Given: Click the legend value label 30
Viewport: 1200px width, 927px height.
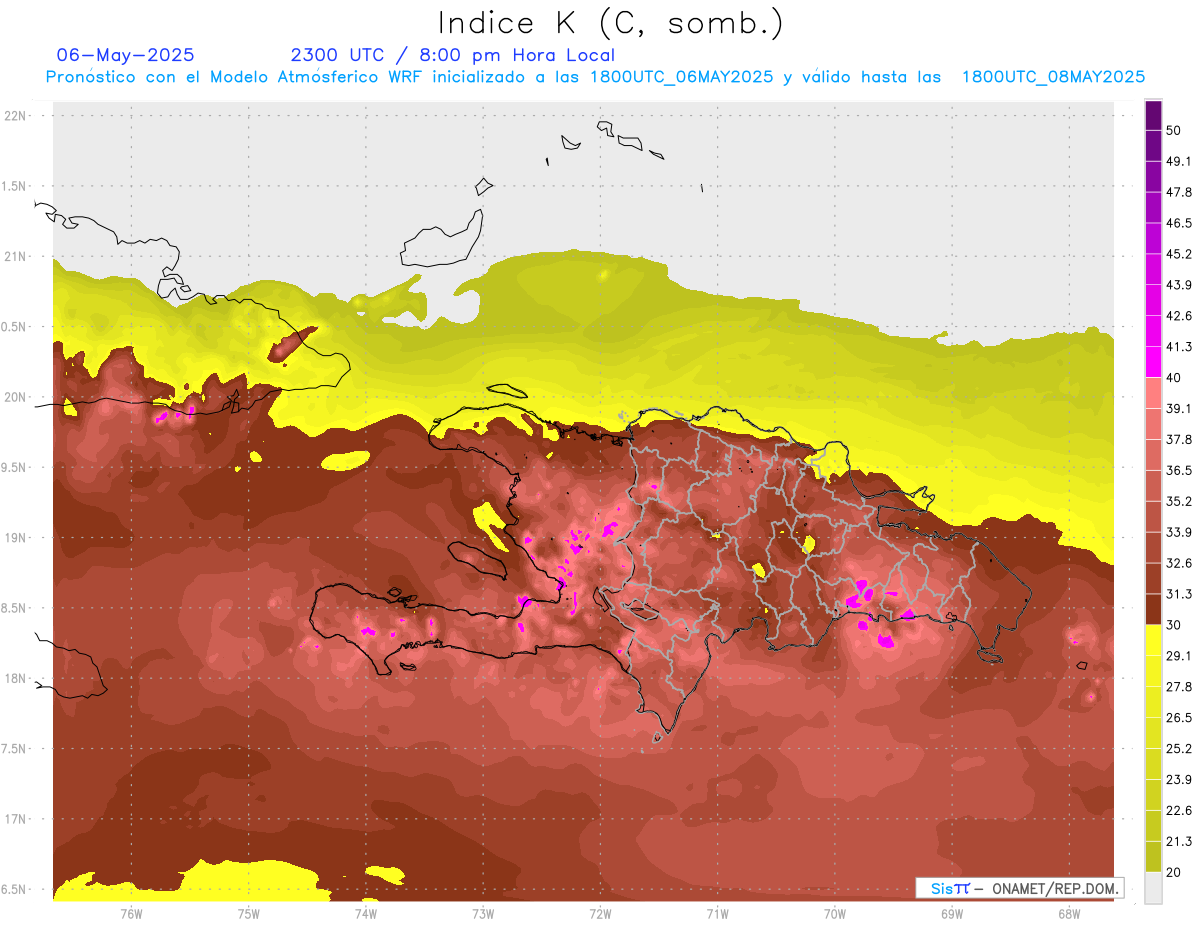Looking at the screenshot, I should (x=1174, y=625).
